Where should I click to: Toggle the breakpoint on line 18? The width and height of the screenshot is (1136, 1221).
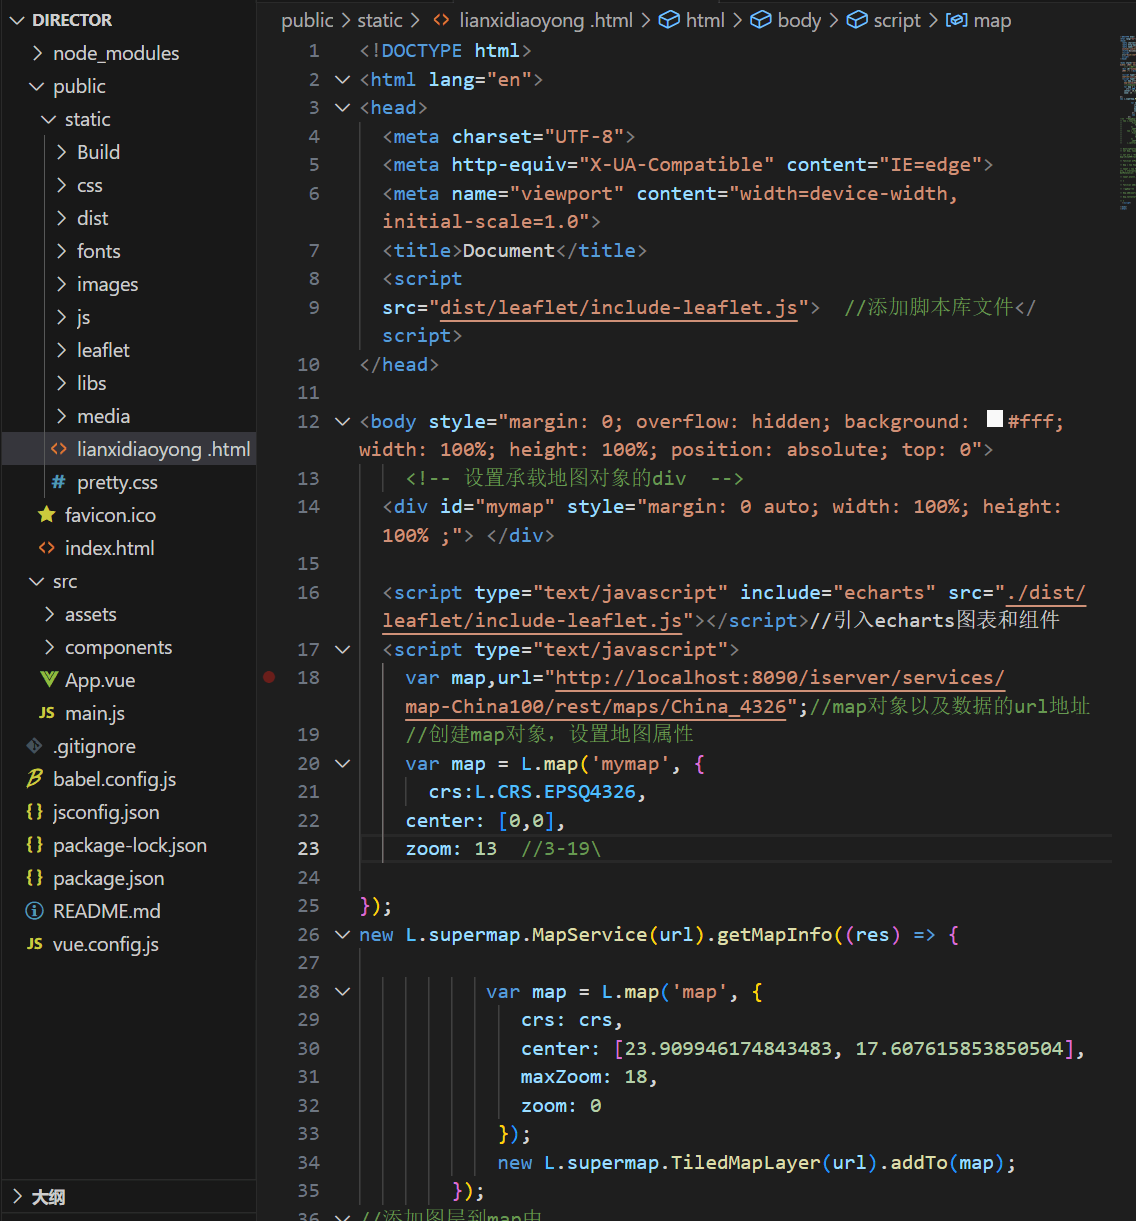269,678
